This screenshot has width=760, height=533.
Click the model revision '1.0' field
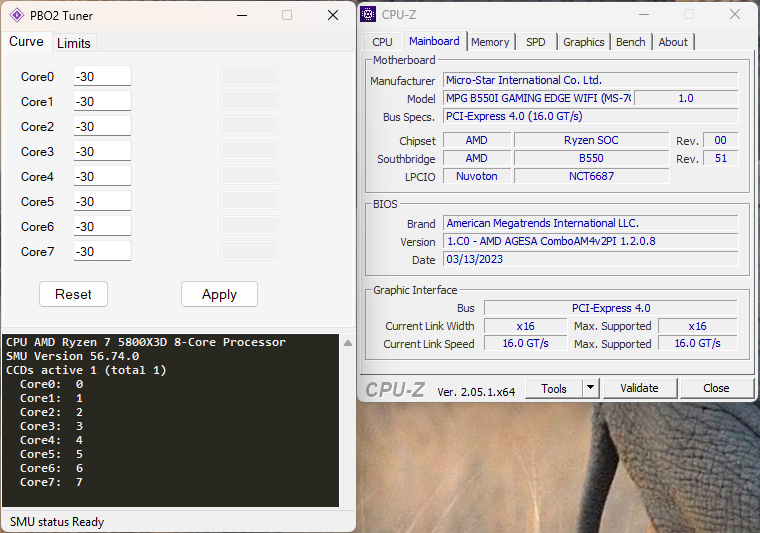point(686,98)
